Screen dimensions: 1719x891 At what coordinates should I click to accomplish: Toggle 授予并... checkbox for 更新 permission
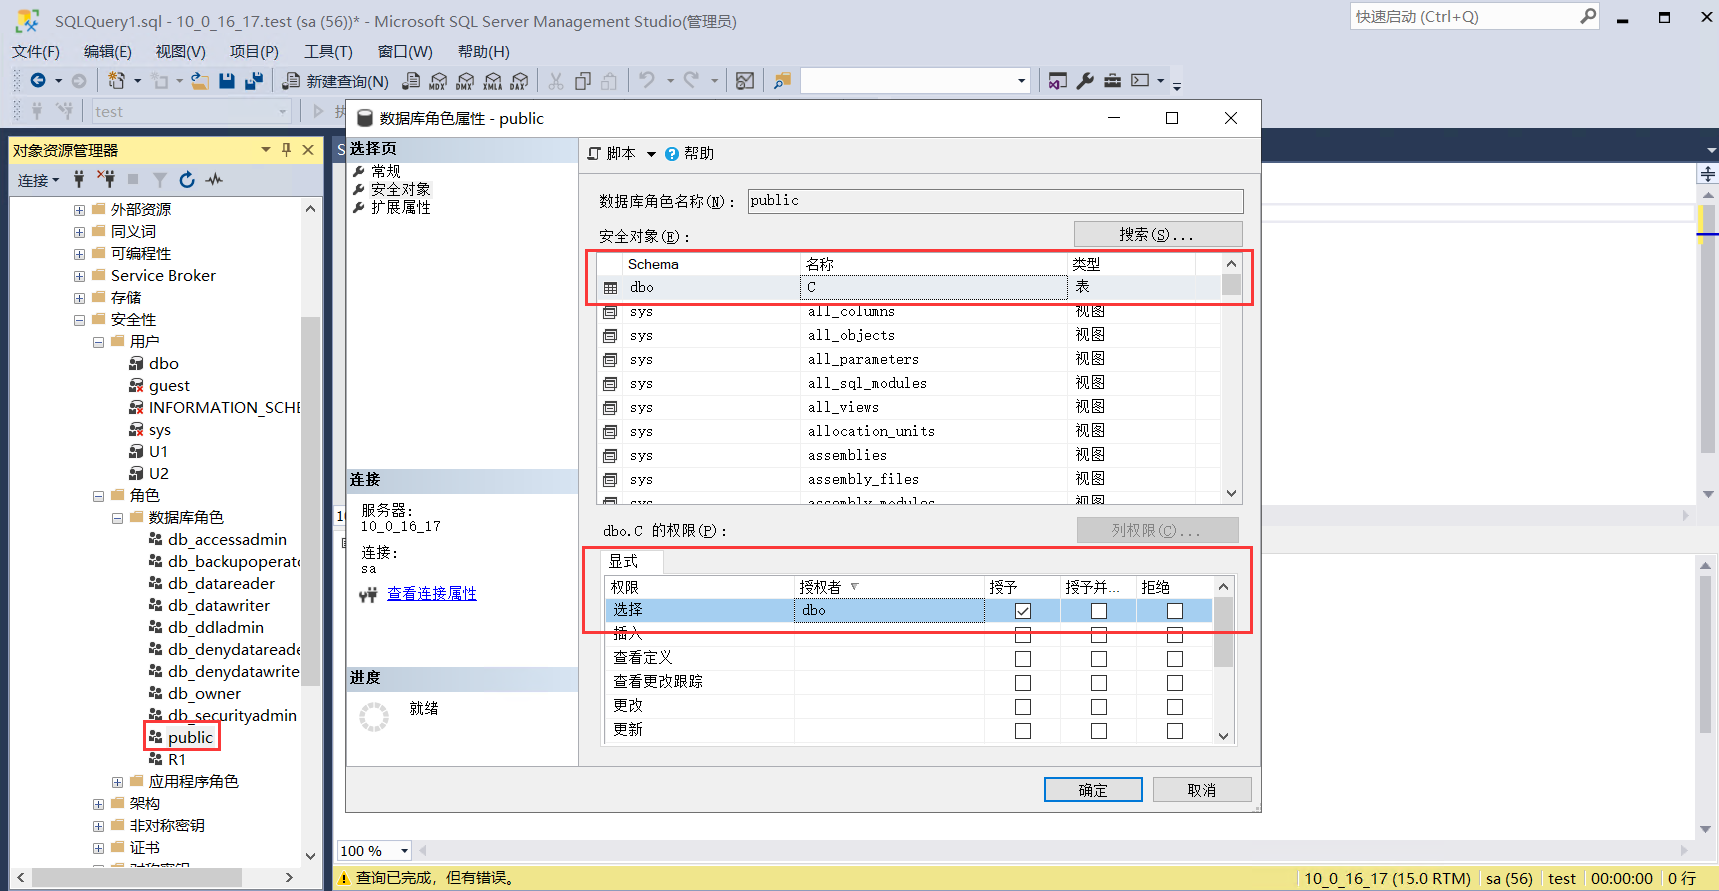coord(1099,731)
